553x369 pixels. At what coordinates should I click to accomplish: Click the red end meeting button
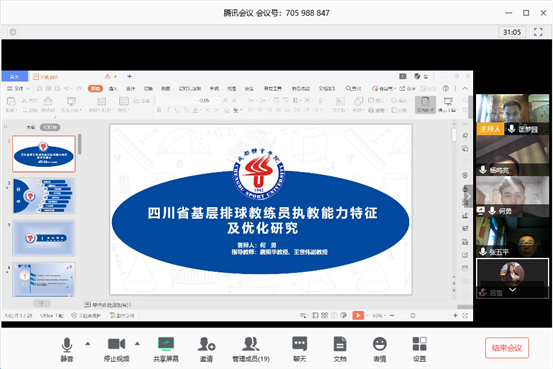tap(507, 348)
